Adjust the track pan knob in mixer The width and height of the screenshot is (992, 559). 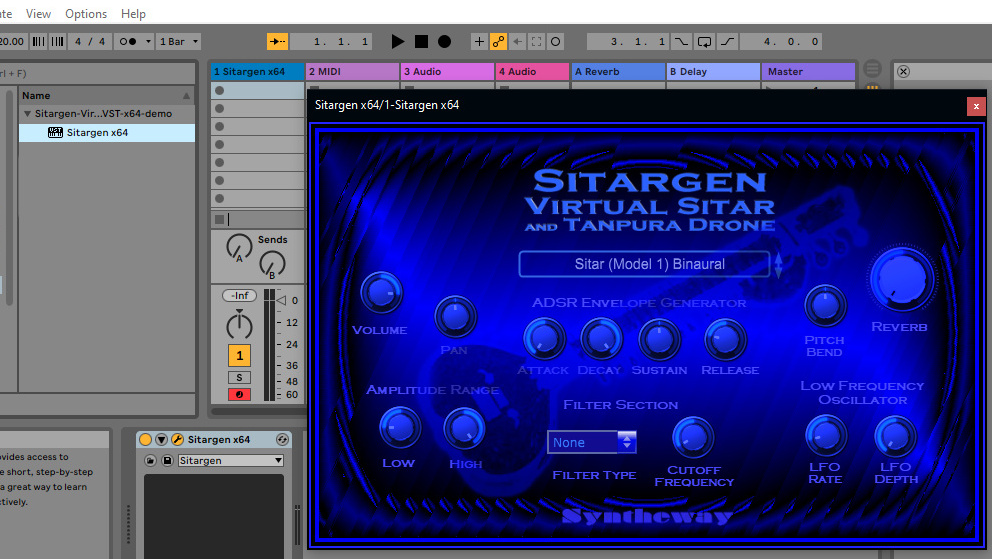click(239, 325)
